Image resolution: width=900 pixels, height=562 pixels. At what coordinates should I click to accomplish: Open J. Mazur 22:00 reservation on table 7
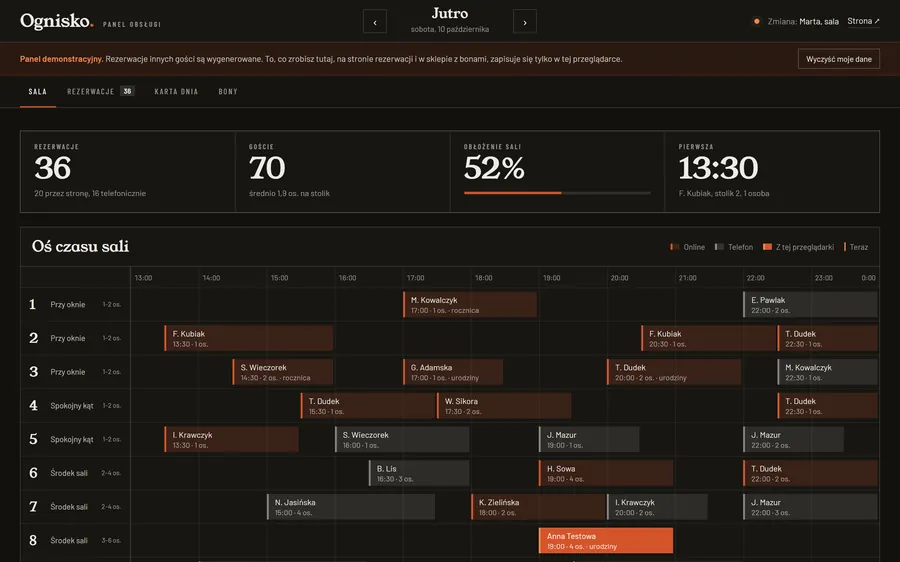[x=810, y=507]
